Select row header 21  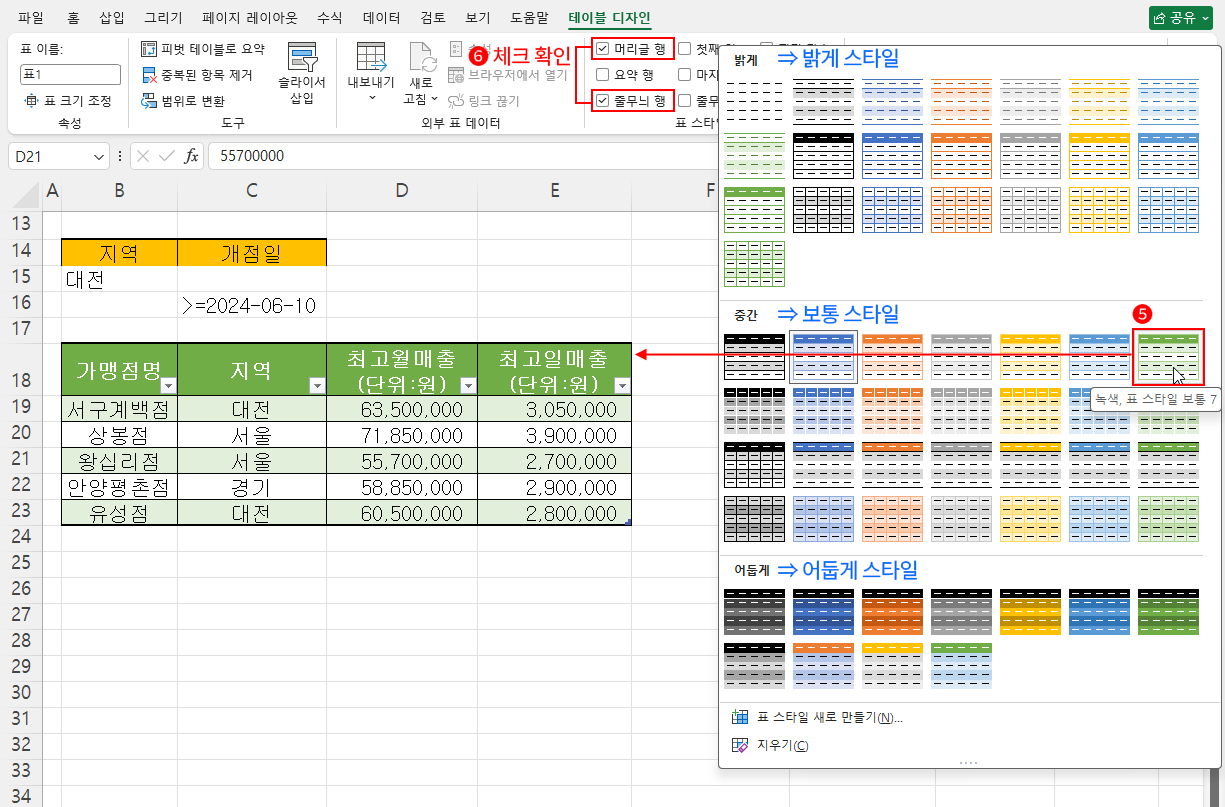coord(21,461)
